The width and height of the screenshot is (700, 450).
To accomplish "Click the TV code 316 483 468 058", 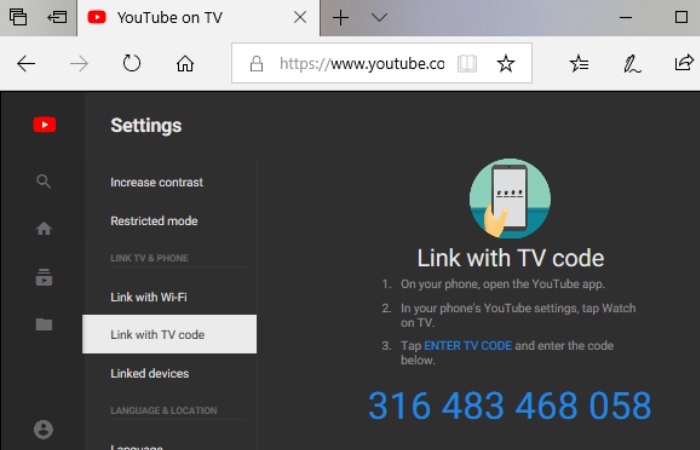I will [510, 406].
